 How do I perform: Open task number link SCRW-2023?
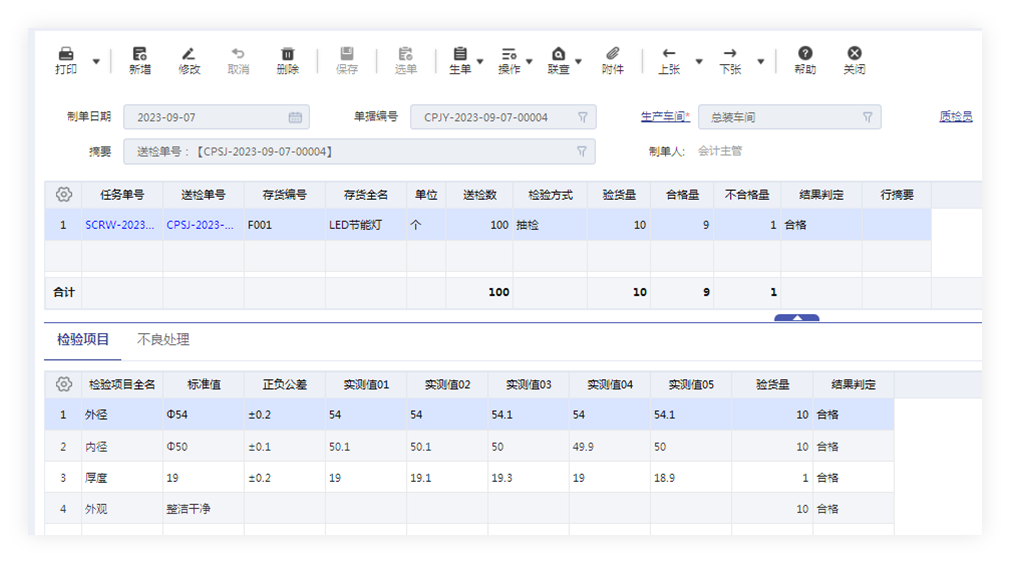tap(120, 225)
